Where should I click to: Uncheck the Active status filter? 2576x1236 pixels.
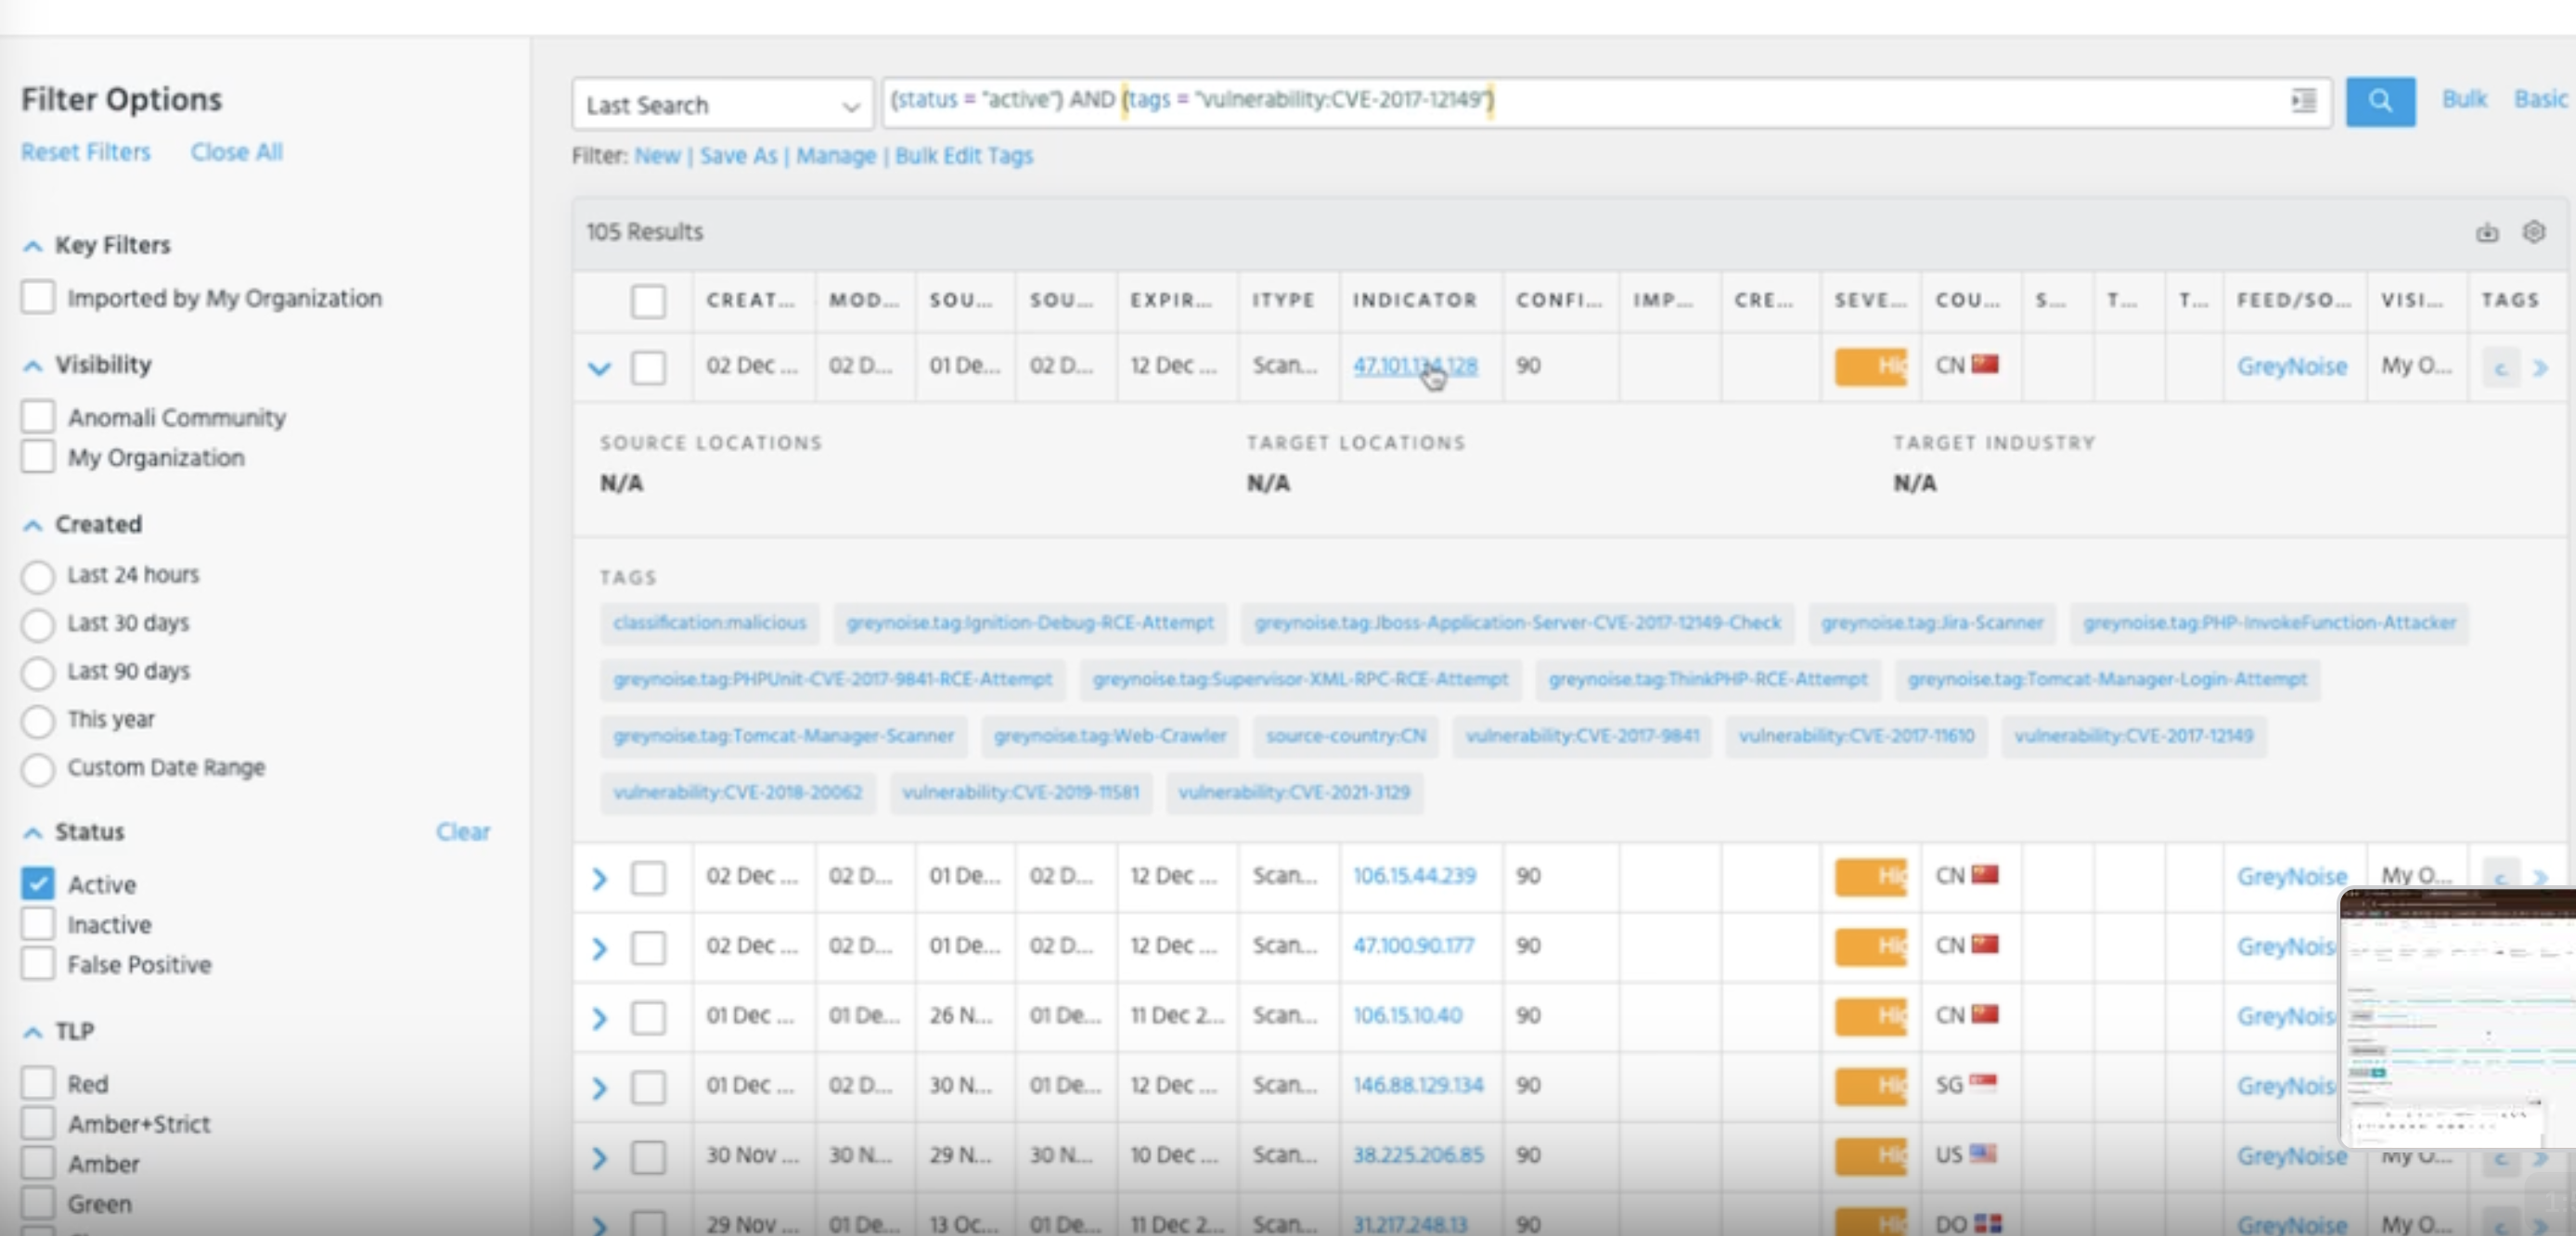pos(38,883)
